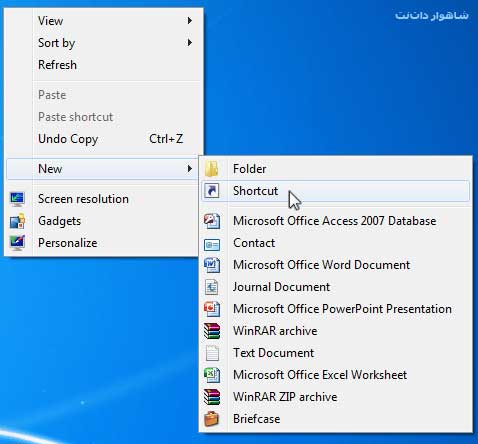Create a new Journal Document
The height and width of the screenshot is (444, 478).
[x=335, y=287]
